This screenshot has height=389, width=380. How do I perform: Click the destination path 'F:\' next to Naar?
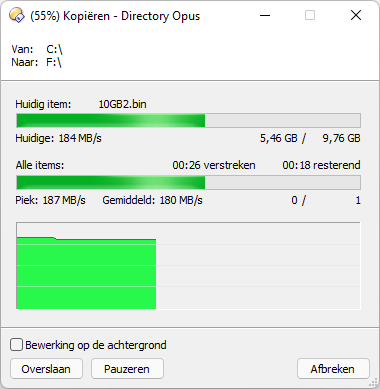[x=54, y=62]
